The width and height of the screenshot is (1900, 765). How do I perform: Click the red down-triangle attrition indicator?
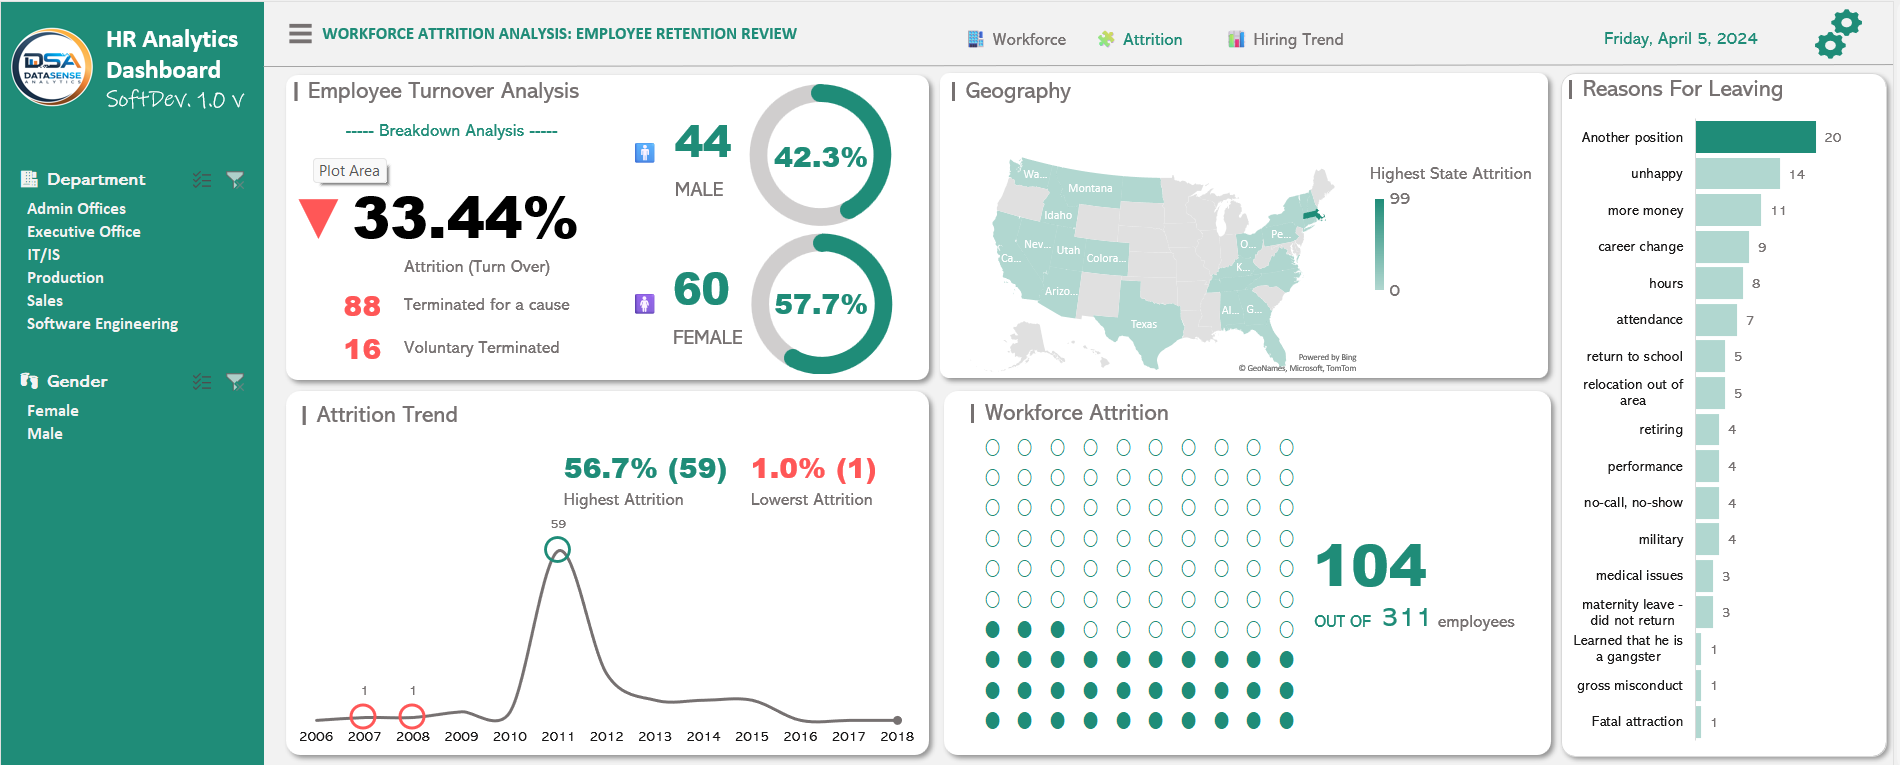coord(318,217)
